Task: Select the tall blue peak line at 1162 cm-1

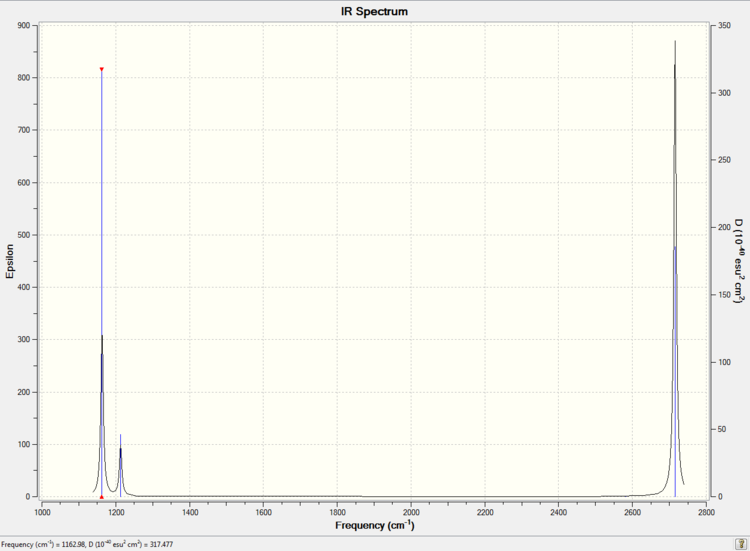Action: 101,283
